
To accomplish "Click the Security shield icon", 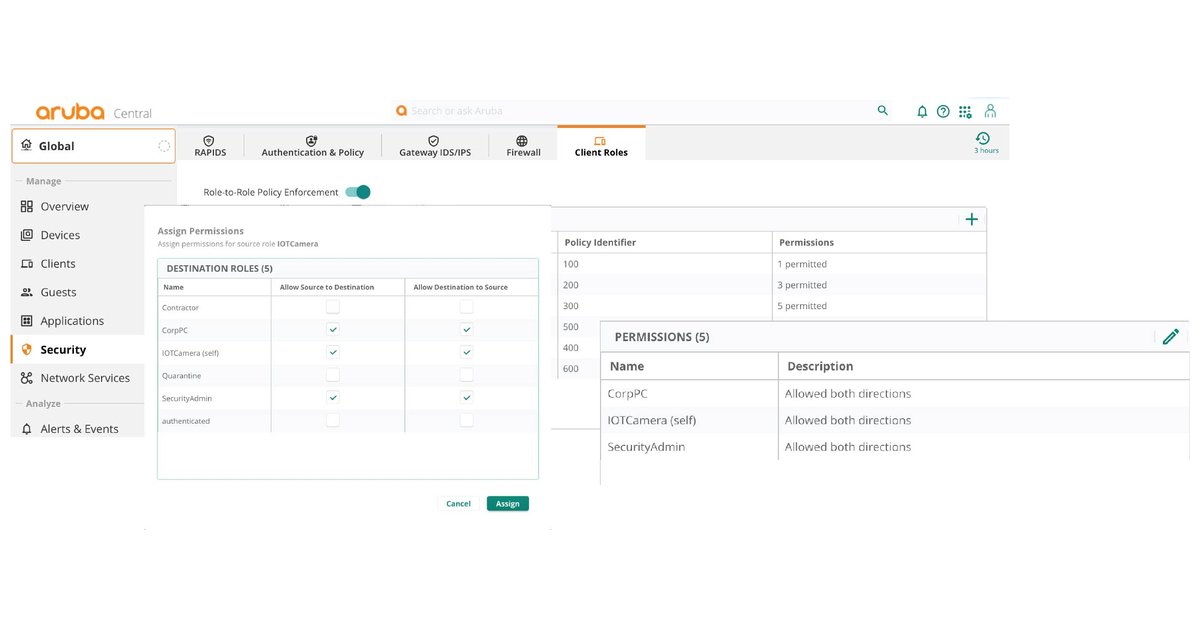I will (27, 350).
